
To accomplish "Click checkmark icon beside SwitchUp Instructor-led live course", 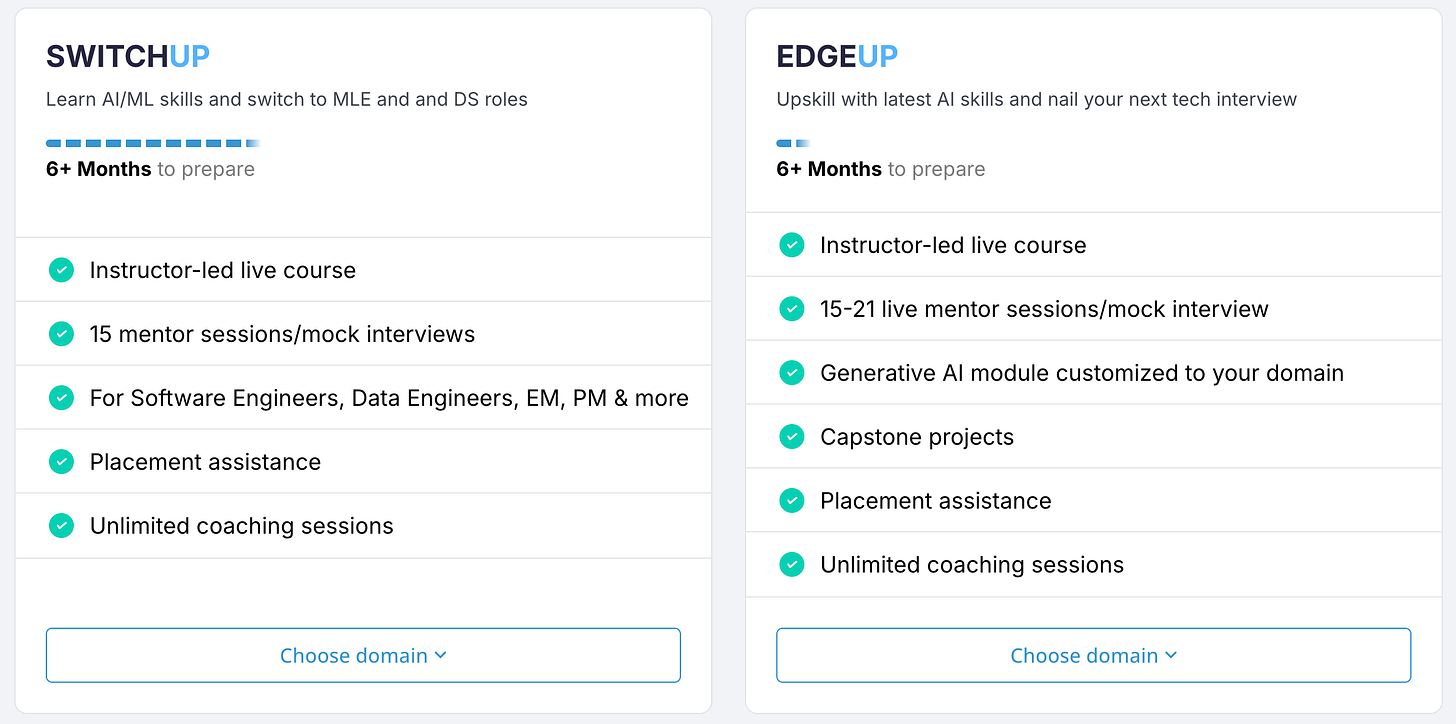I will (61, 270).
